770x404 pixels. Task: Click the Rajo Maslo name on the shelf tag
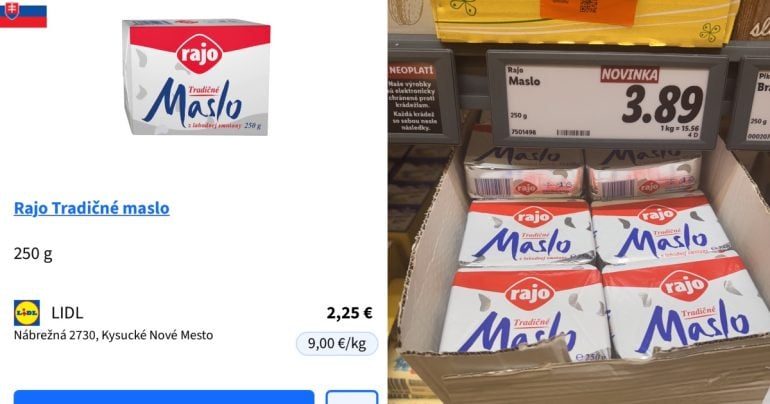[523, 77]
